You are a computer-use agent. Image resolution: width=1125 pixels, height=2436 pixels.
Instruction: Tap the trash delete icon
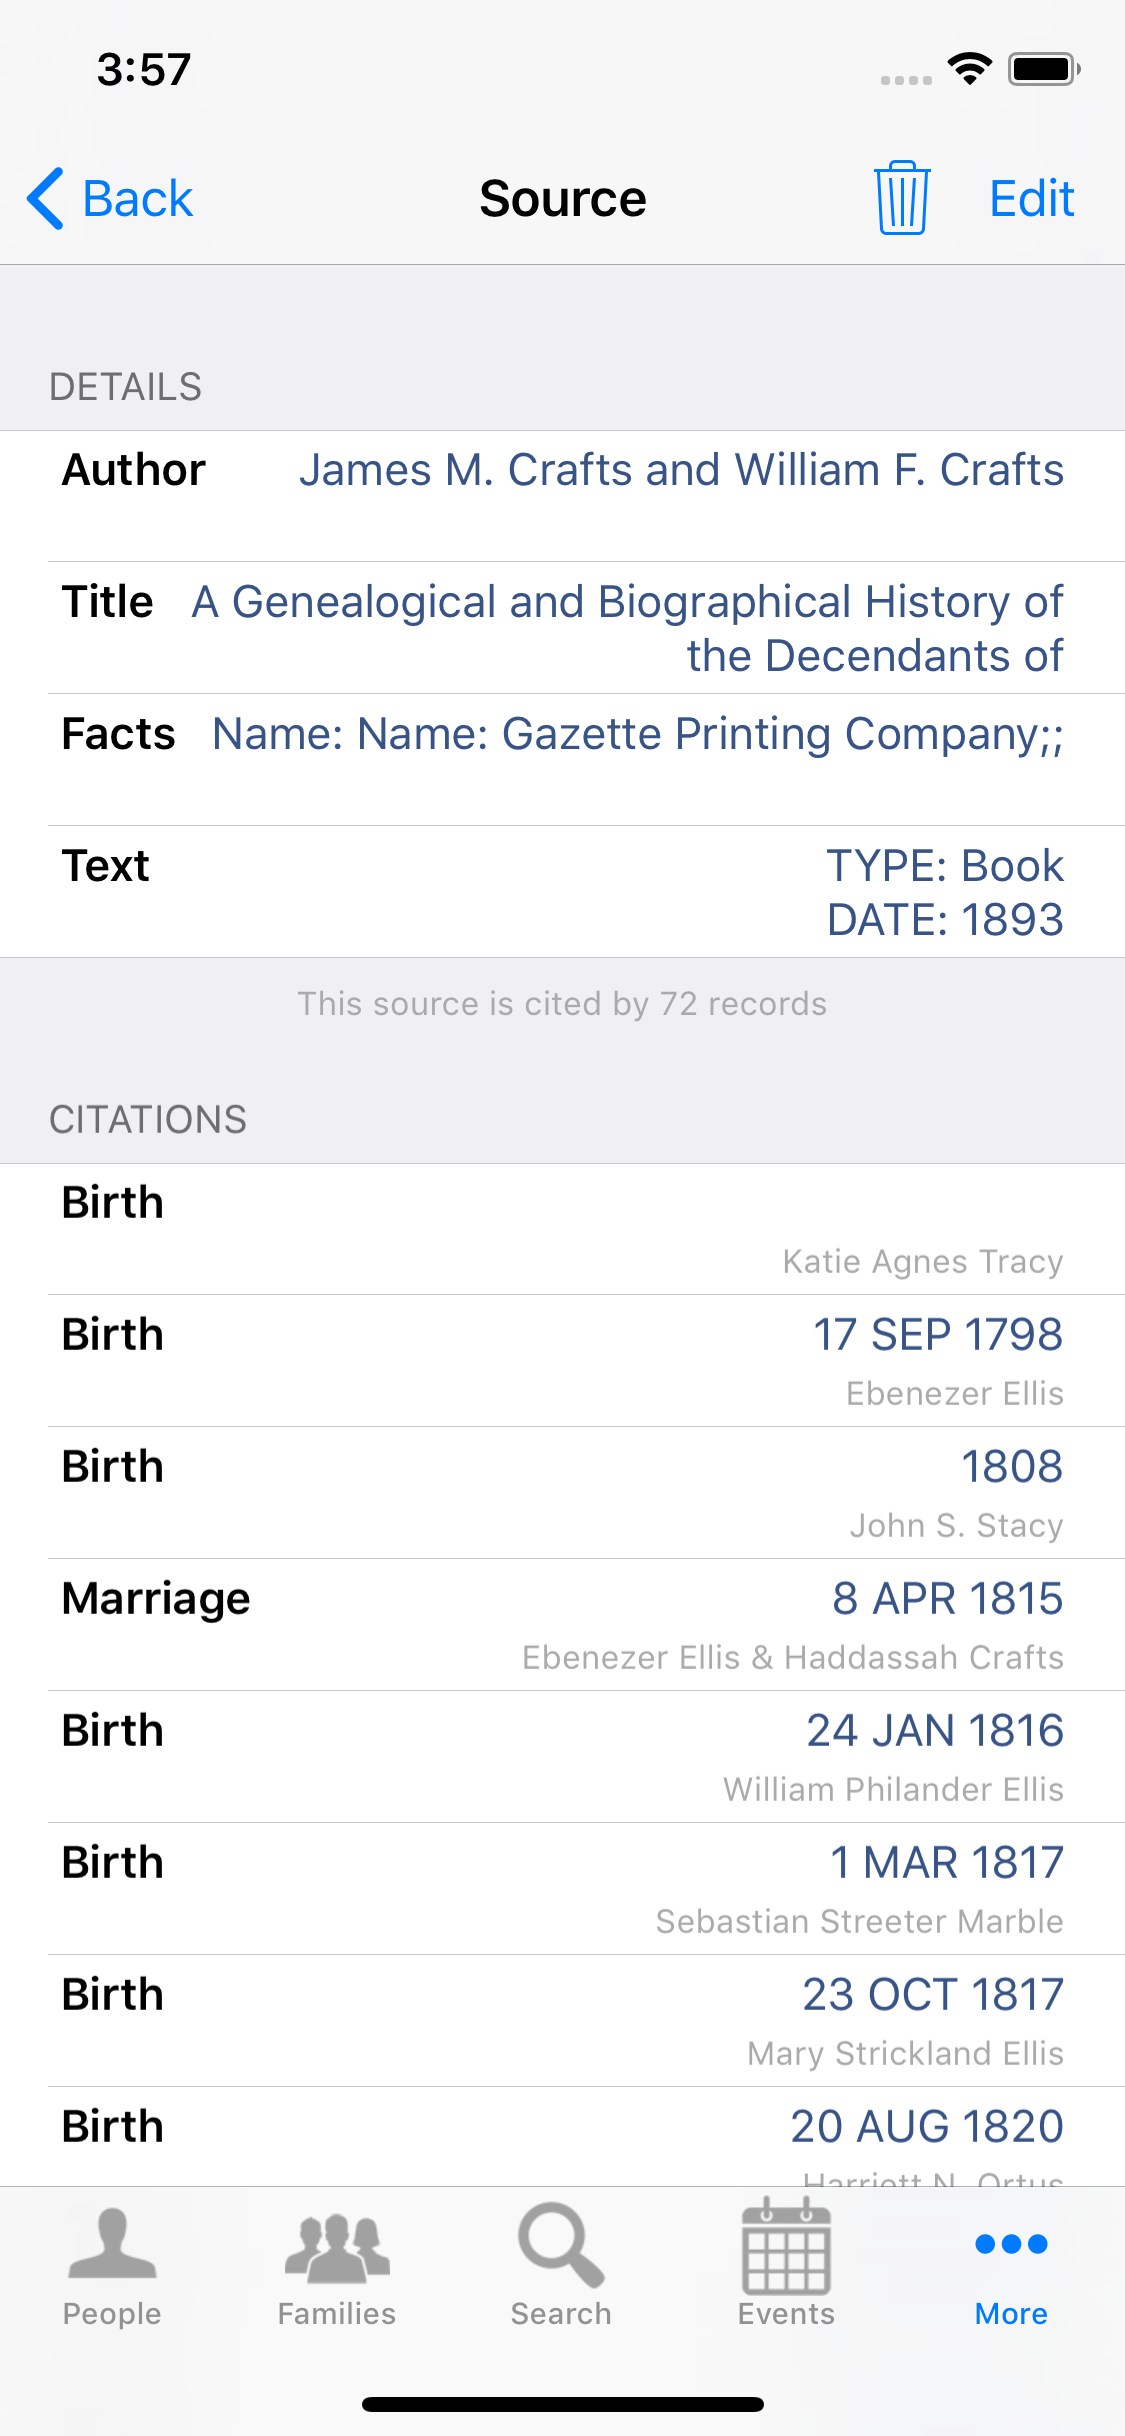click(902, 198)
